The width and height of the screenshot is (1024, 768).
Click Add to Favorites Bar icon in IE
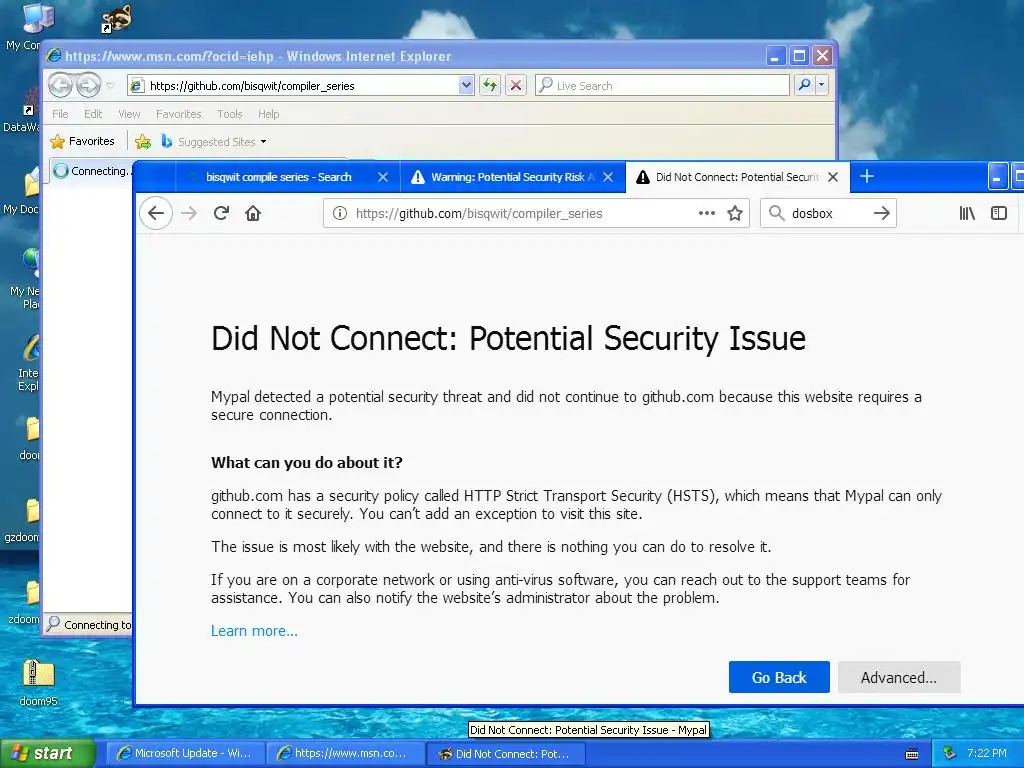[142, 141]
